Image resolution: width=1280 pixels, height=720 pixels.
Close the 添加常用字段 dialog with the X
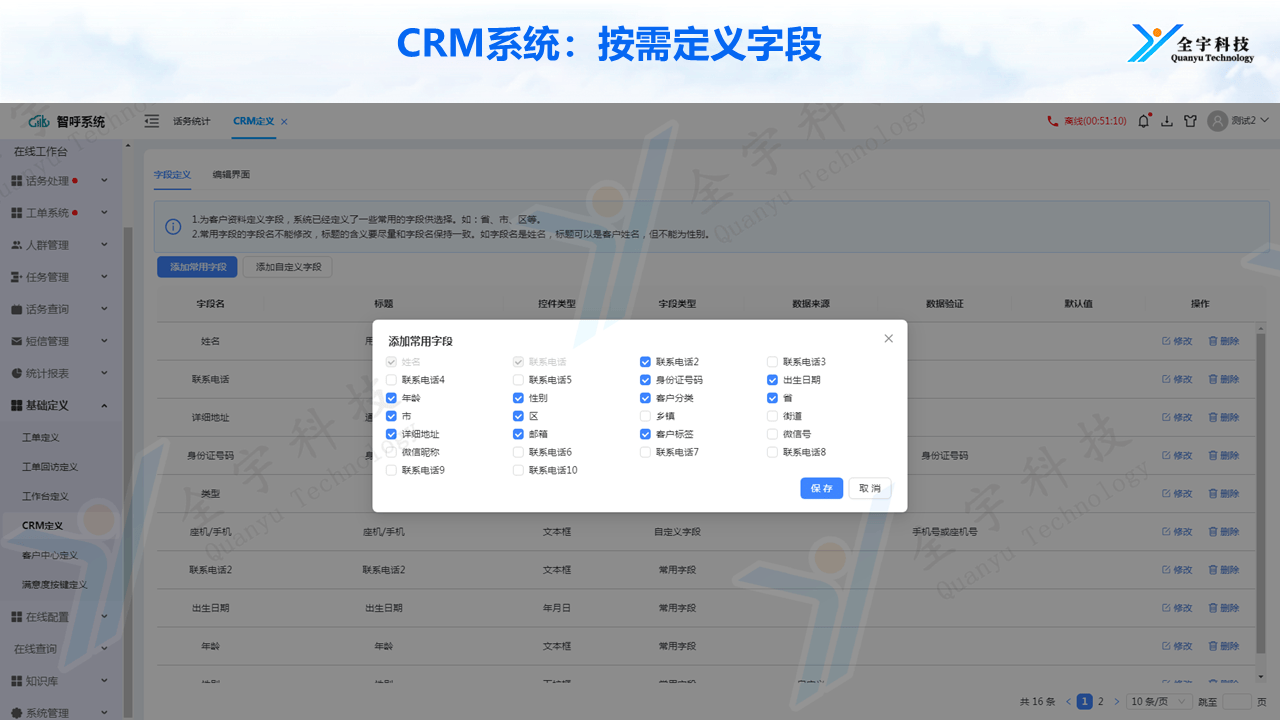(889, 339)
